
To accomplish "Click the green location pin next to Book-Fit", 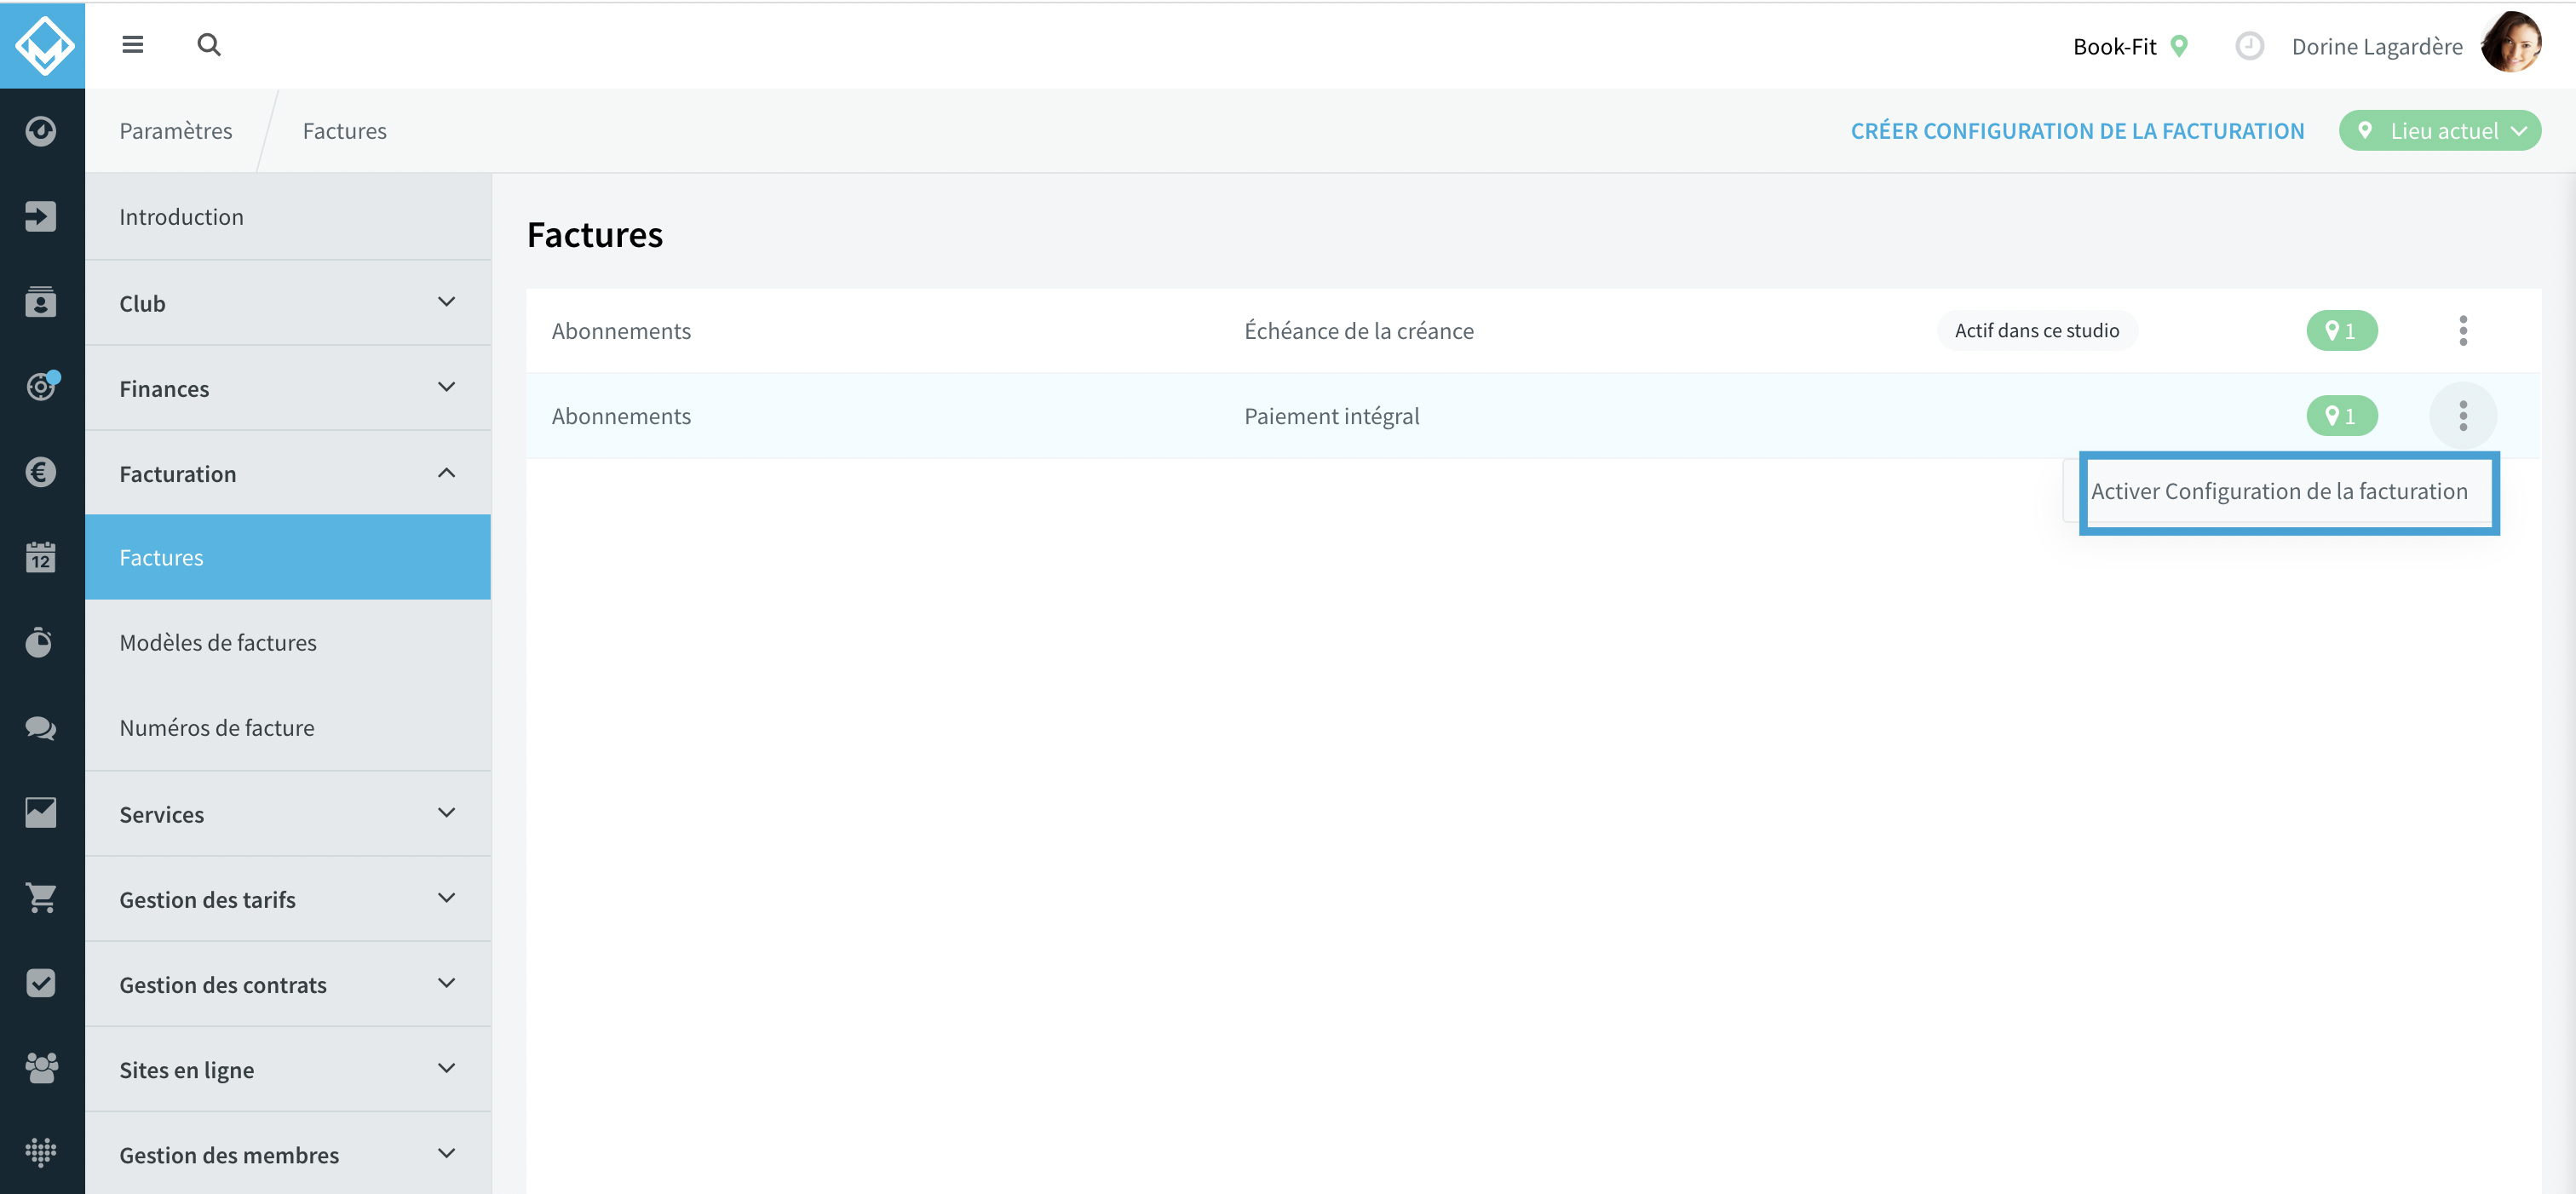I will click(2181, 46).
